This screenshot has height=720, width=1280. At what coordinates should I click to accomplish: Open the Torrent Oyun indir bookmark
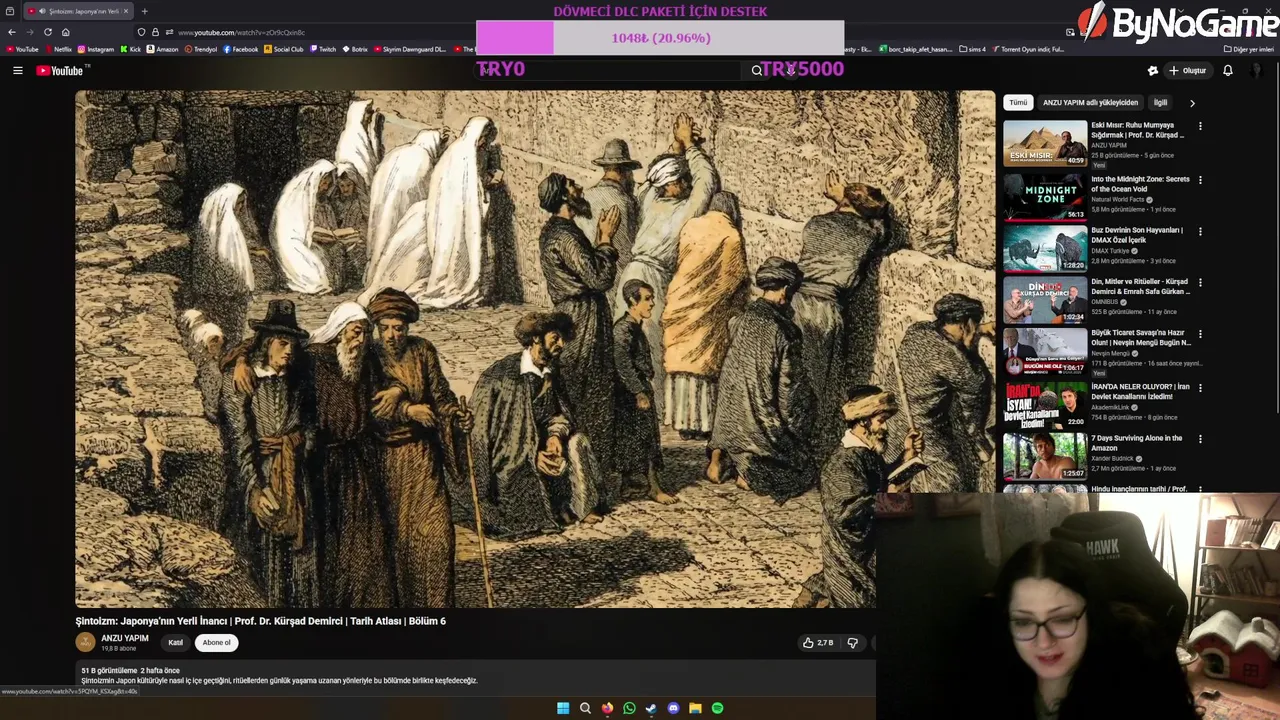pyautogui.click(x=1028, y=49)
